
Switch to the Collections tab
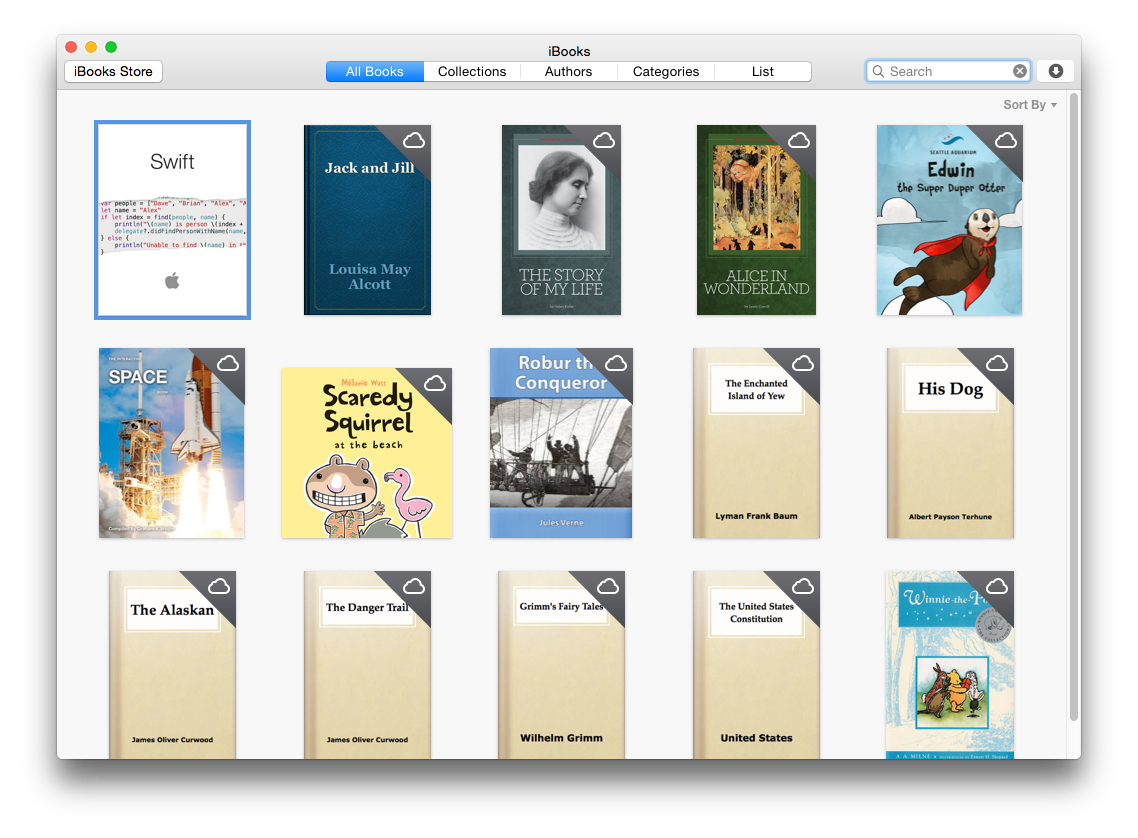472,71
